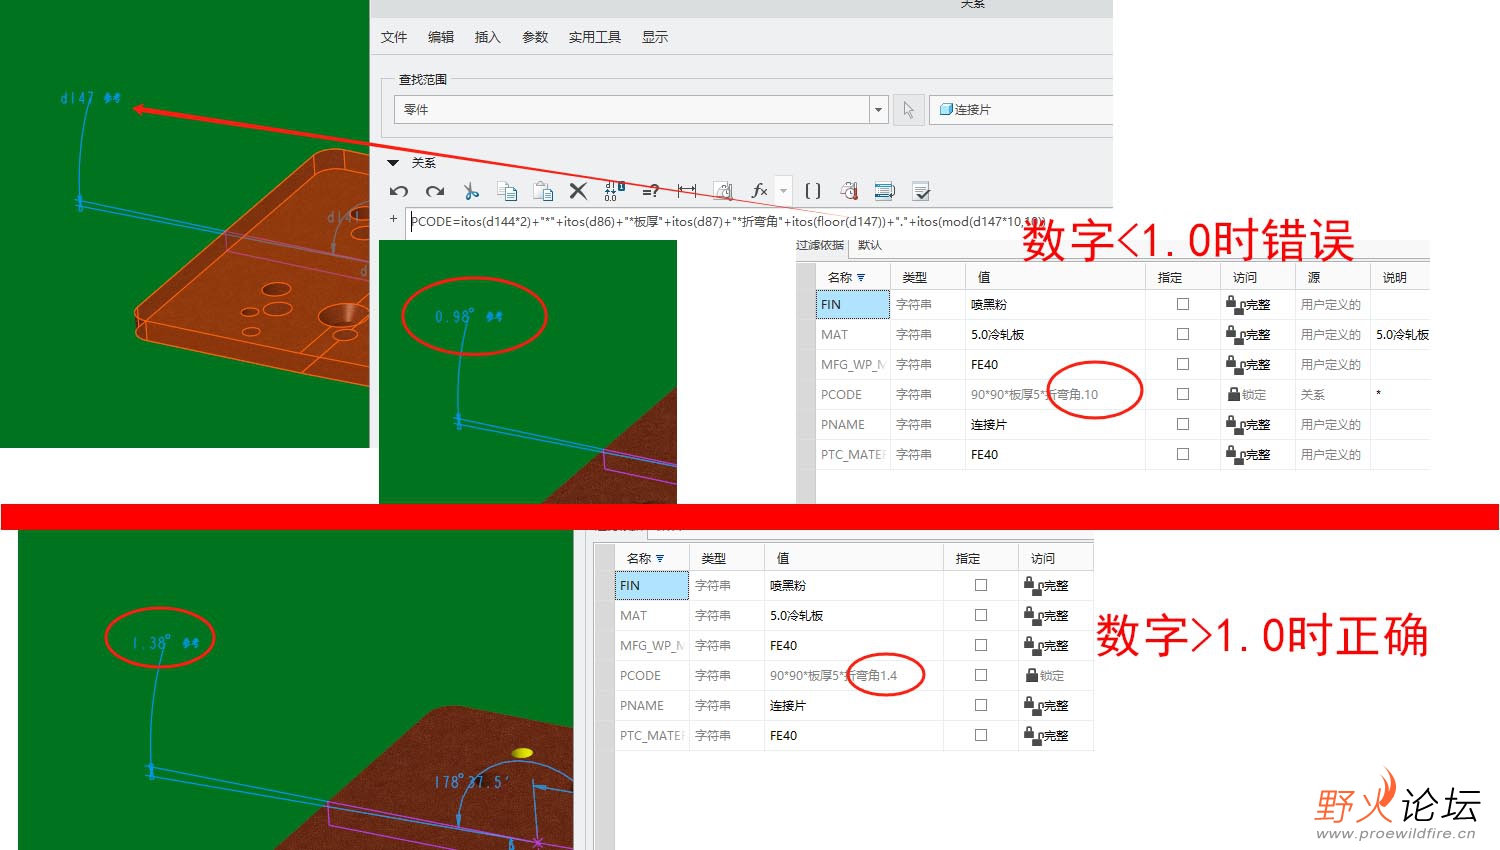This screenshot has width=1500, height=850.
Task: Click the thermometer units icon in toolbar
Action: point(849,191)
